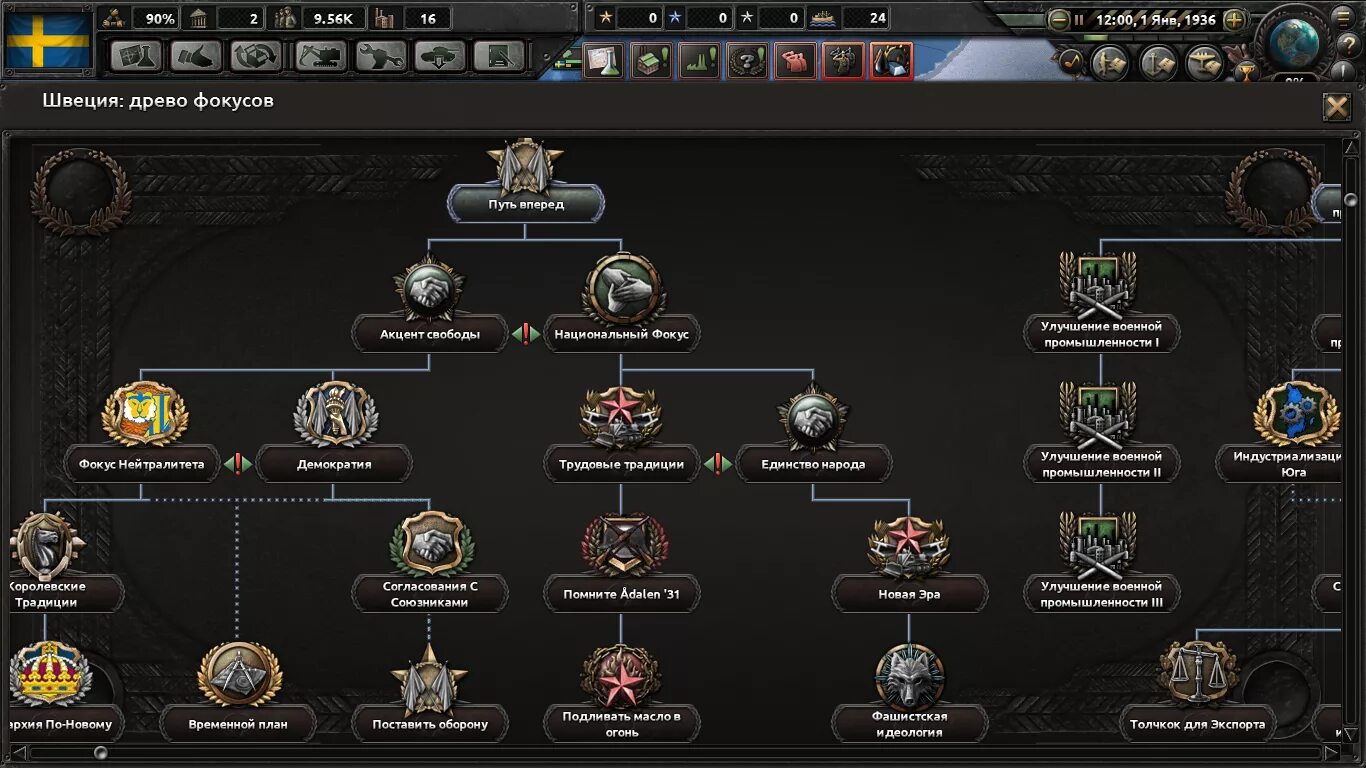1366x768 pixels.
Task: Open the air force plane overview icon
Action: [1206, 63]
